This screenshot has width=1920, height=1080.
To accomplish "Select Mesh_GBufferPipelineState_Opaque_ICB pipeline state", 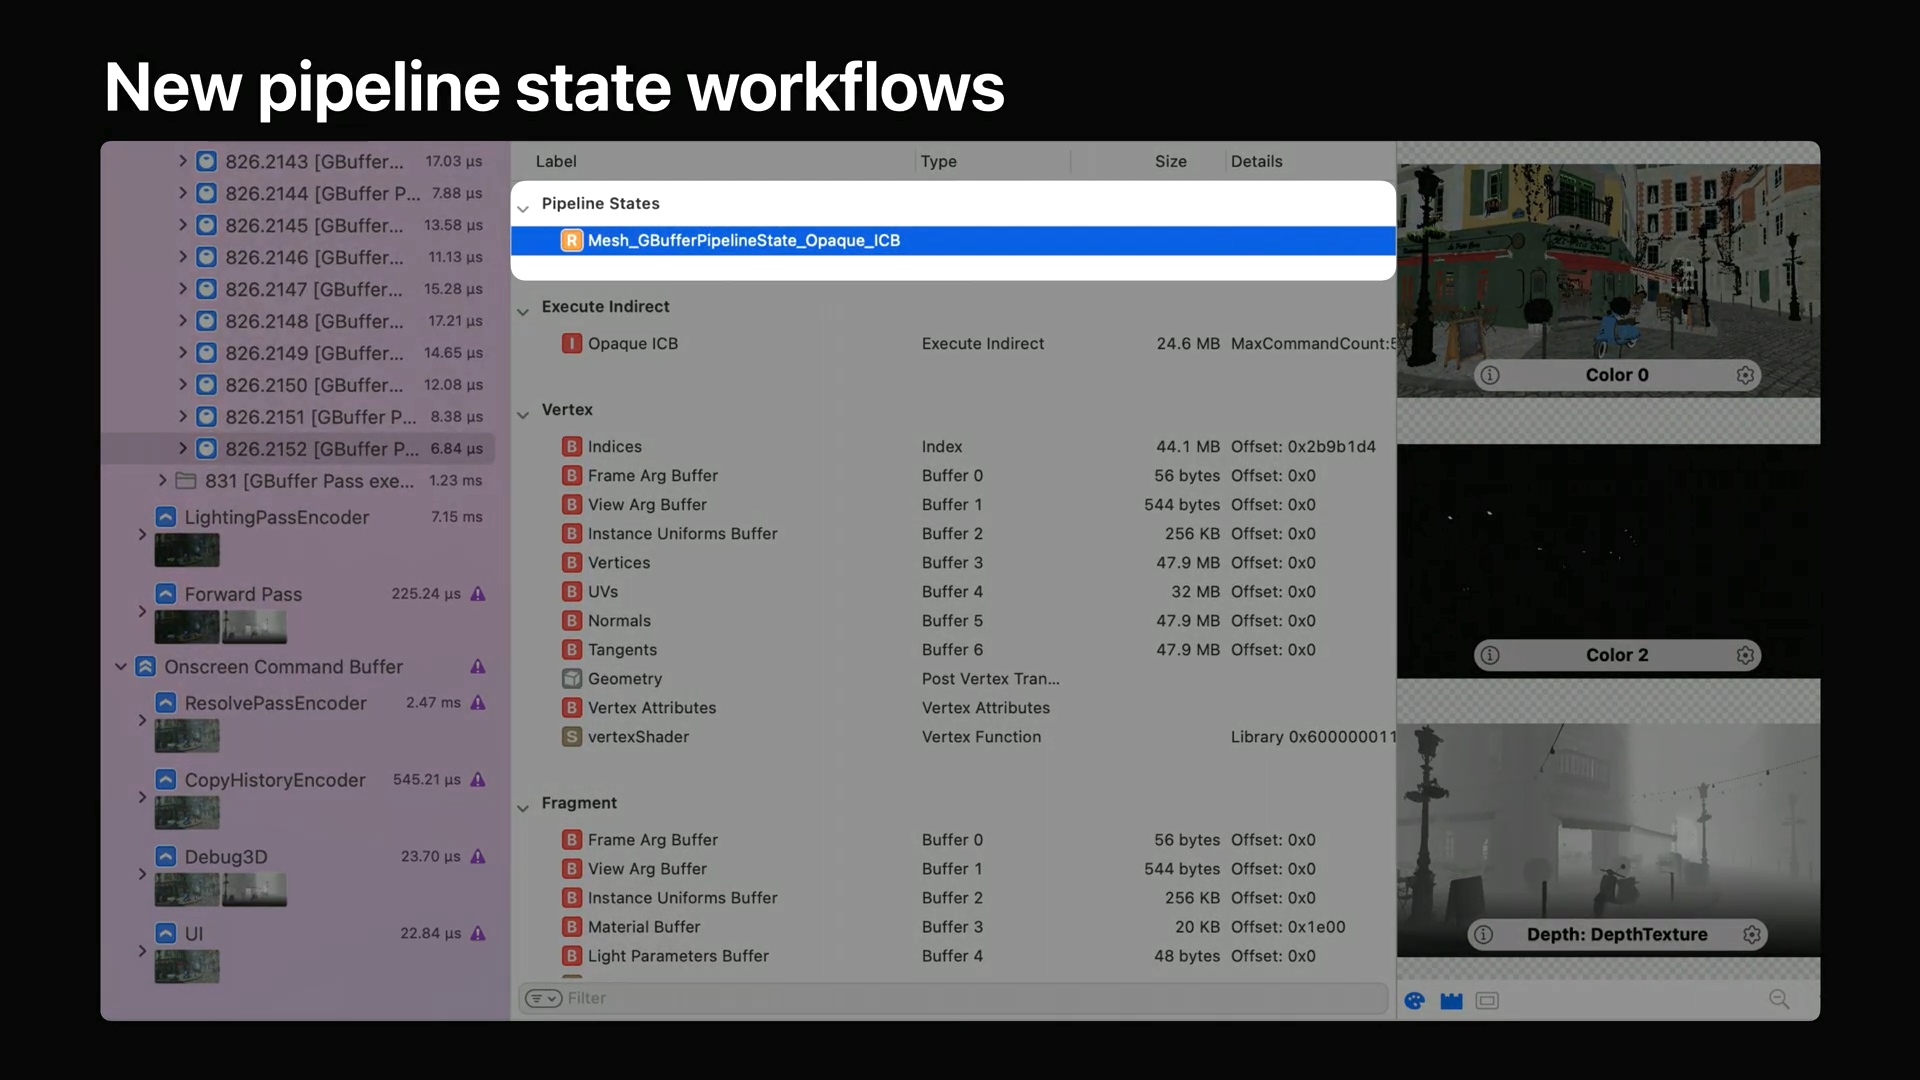I will [743, 240].
